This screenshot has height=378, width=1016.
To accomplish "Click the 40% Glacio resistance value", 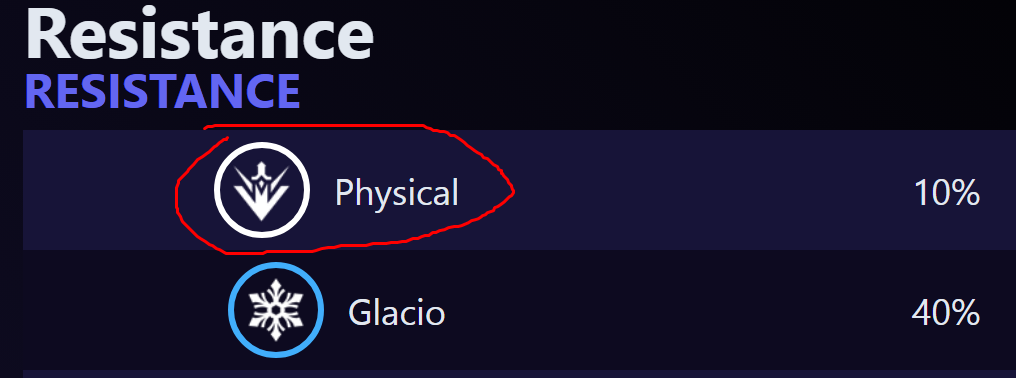I will tap(945, 313).
